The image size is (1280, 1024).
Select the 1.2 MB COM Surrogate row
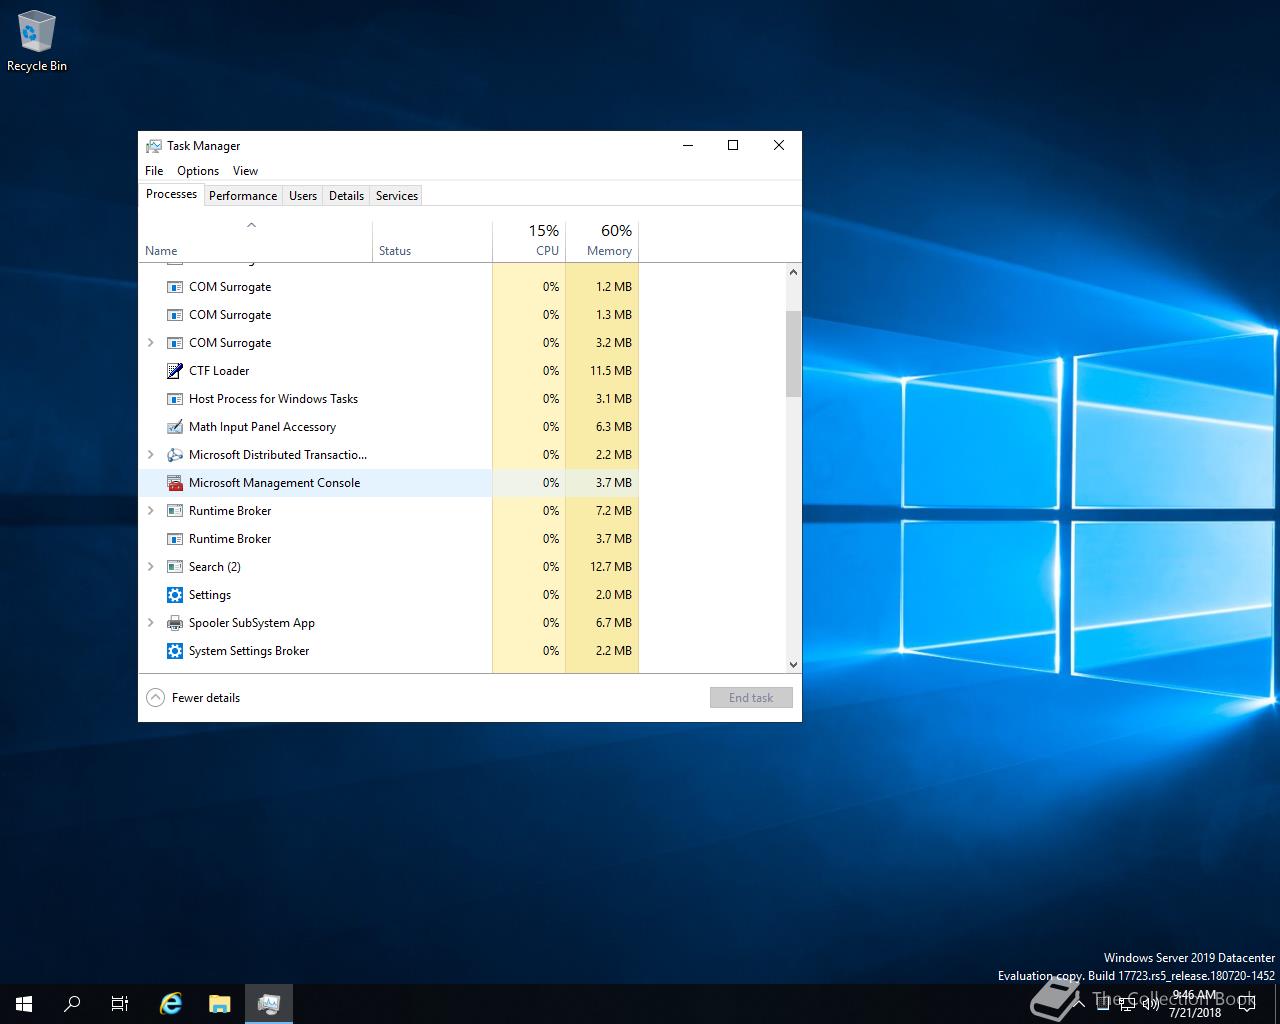[x=388, y=287]
